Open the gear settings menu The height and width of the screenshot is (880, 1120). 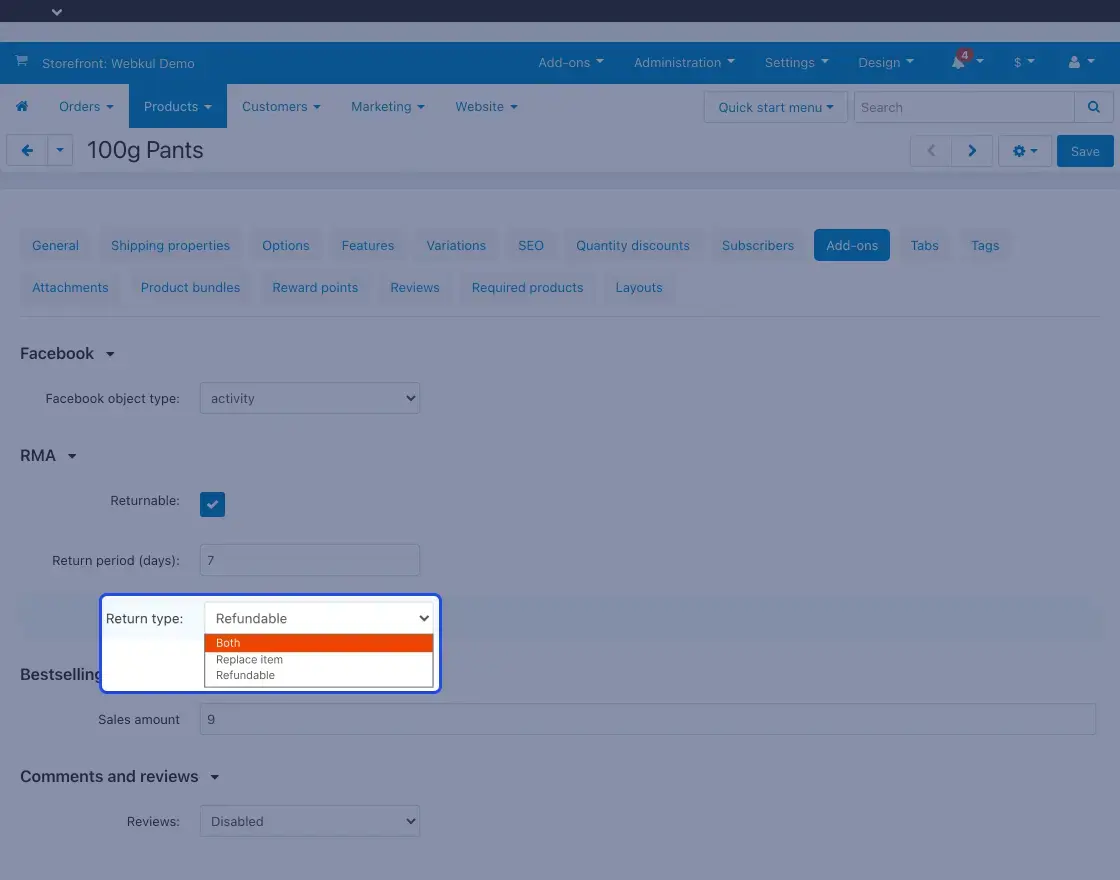coord(1024,151)
